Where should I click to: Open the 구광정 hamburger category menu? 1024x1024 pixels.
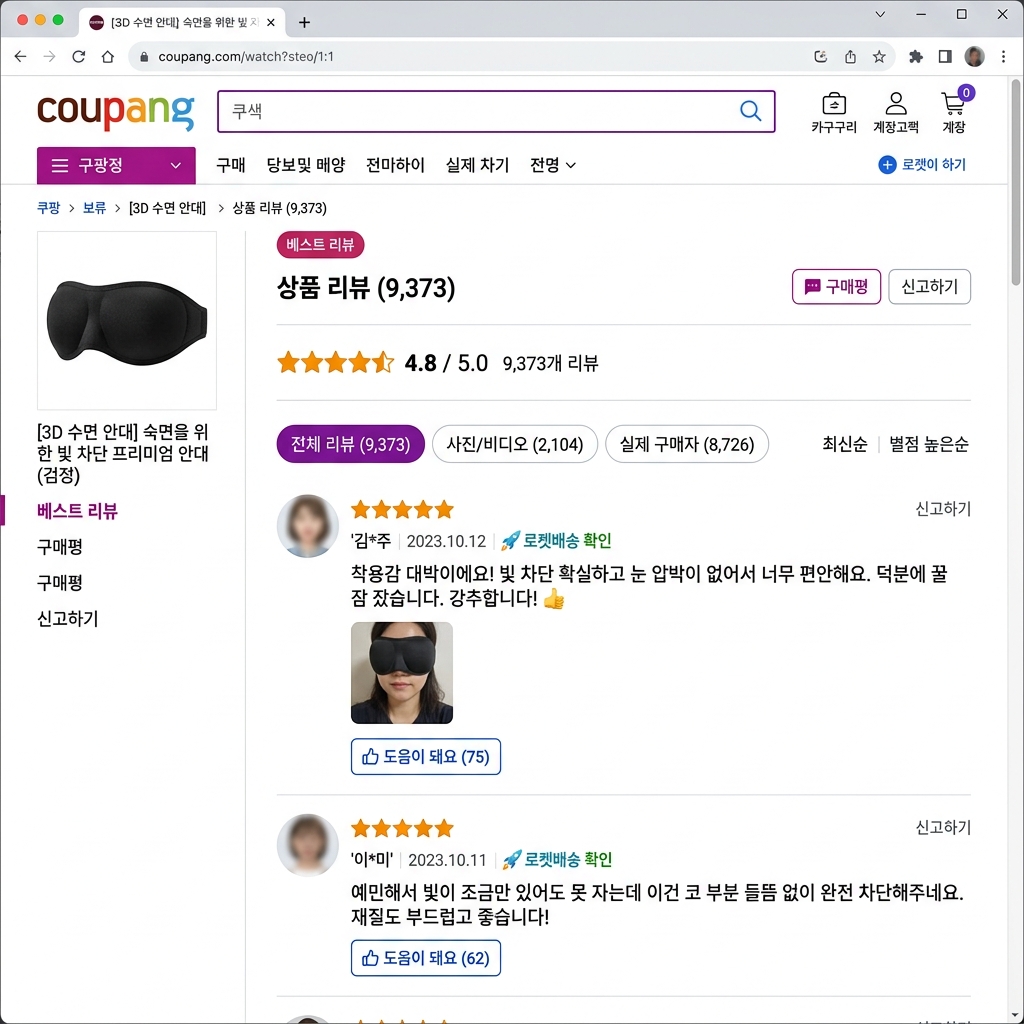pyautogui.click(x=61, y=165)
